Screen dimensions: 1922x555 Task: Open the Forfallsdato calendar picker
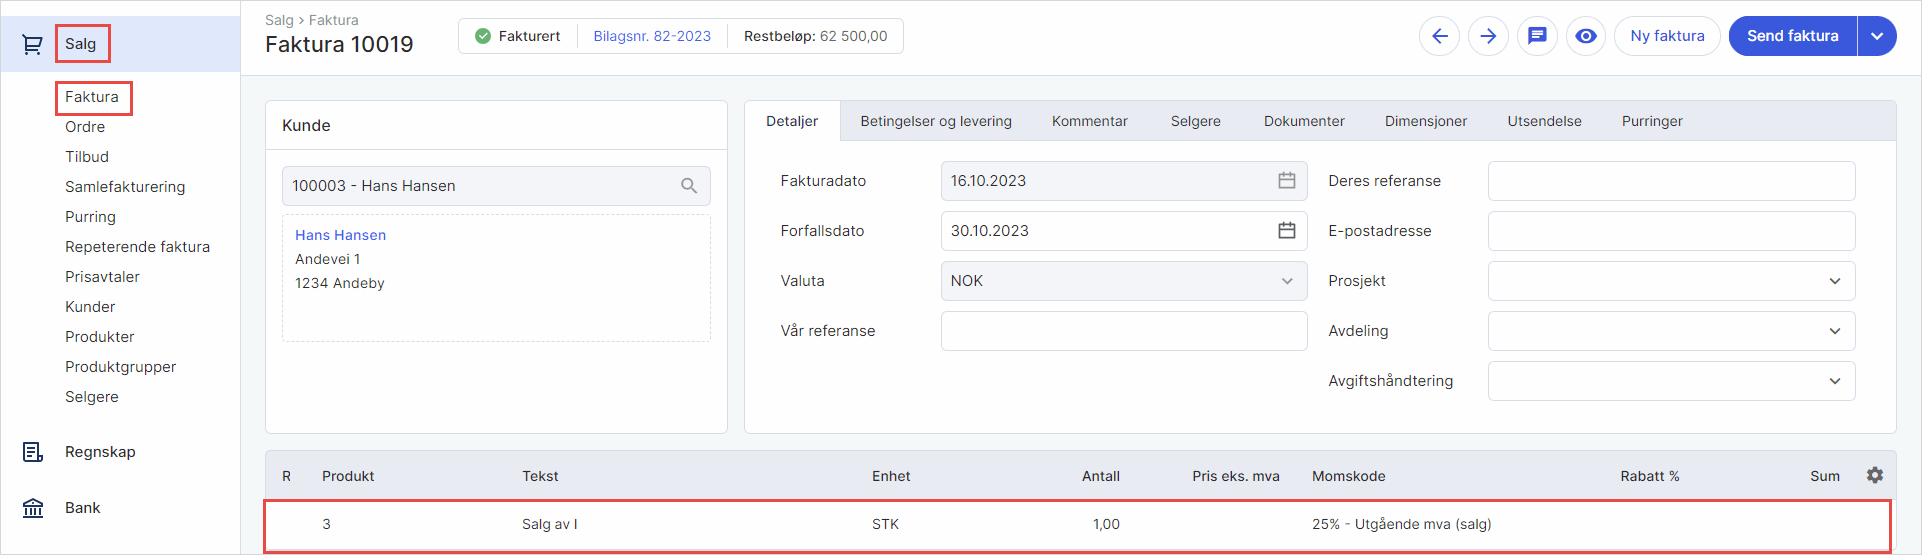pyautogui.click(x=1286, y=231)
